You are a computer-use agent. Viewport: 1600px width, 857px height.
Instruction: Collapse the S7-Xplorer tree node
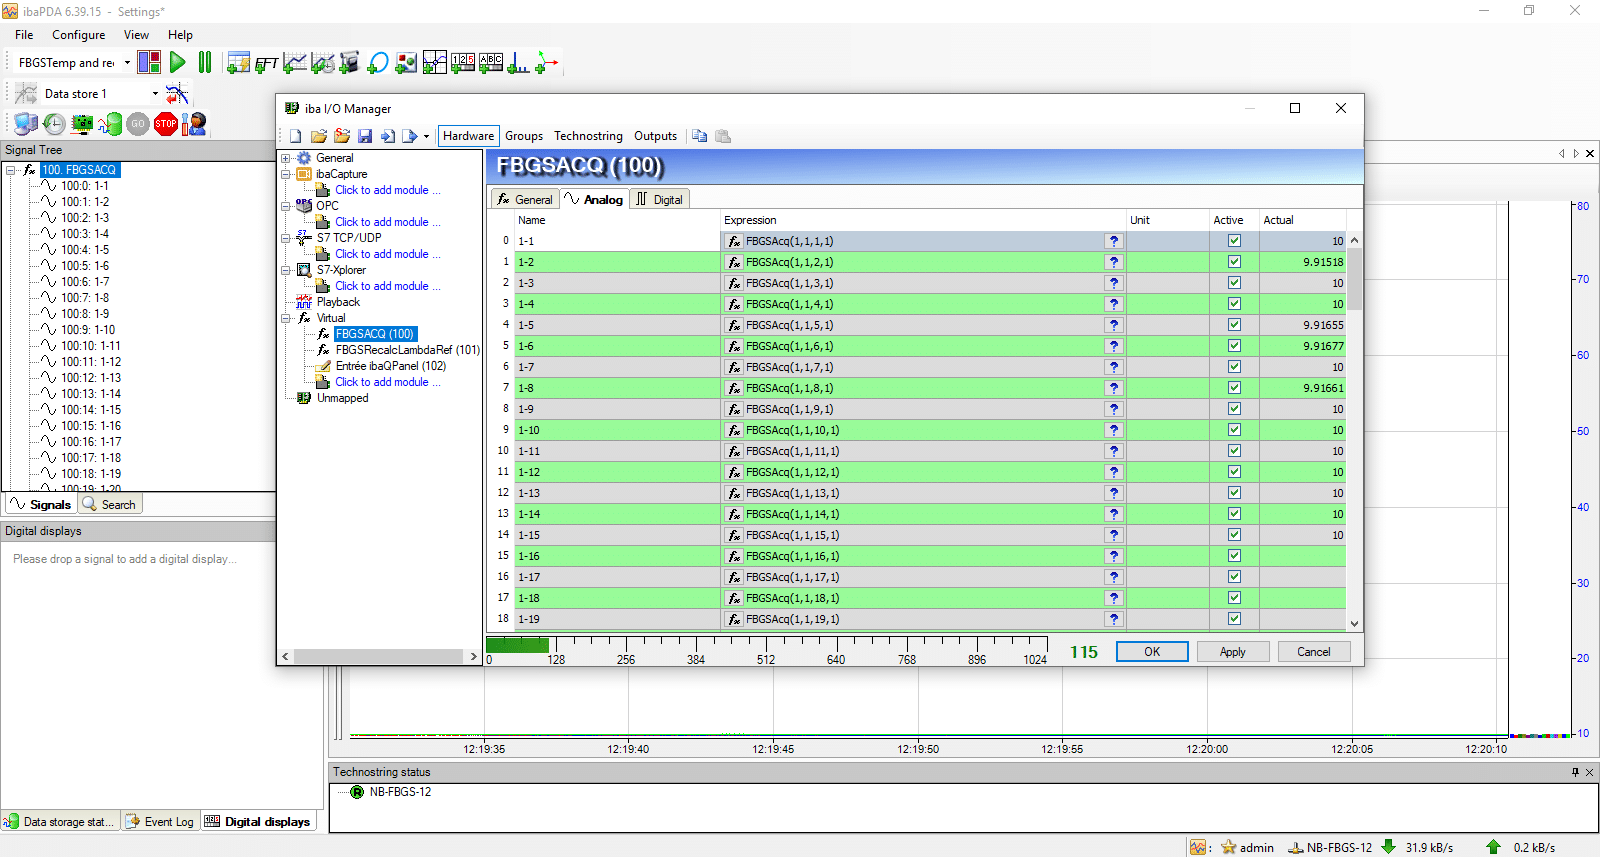(286, 270)
